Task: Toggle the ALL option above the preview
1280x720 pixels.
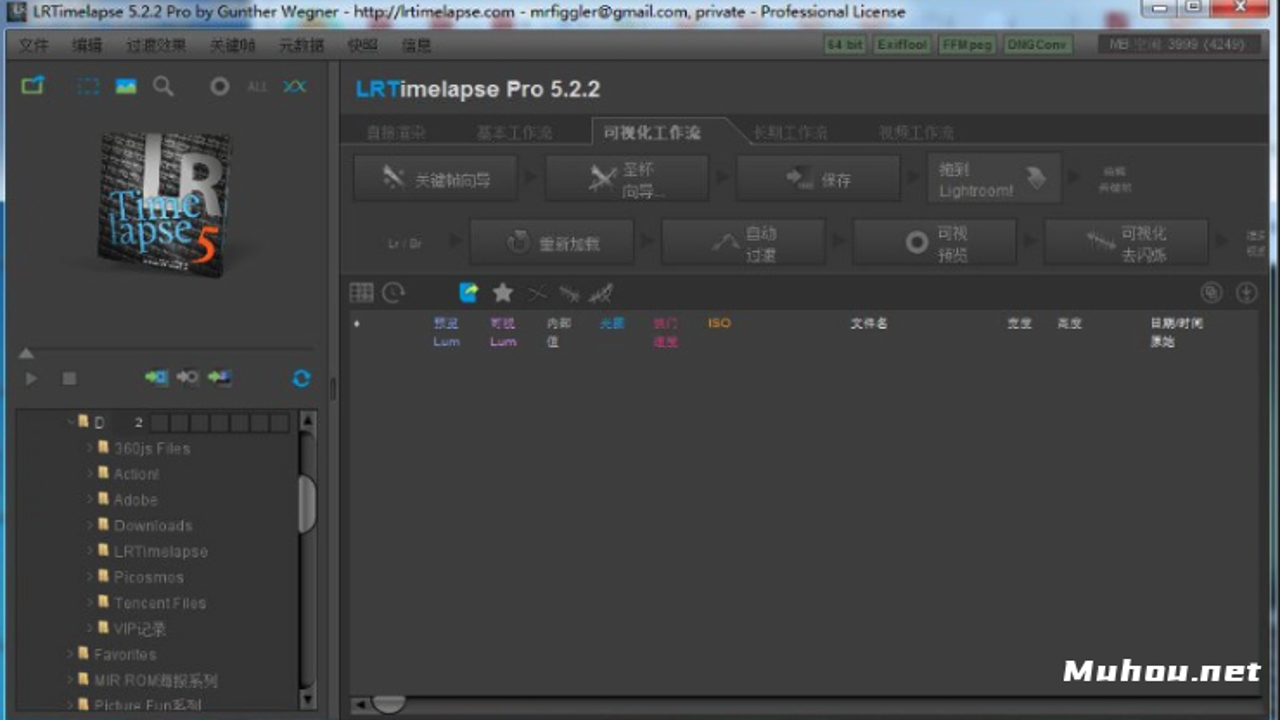Action: [257, 87]
